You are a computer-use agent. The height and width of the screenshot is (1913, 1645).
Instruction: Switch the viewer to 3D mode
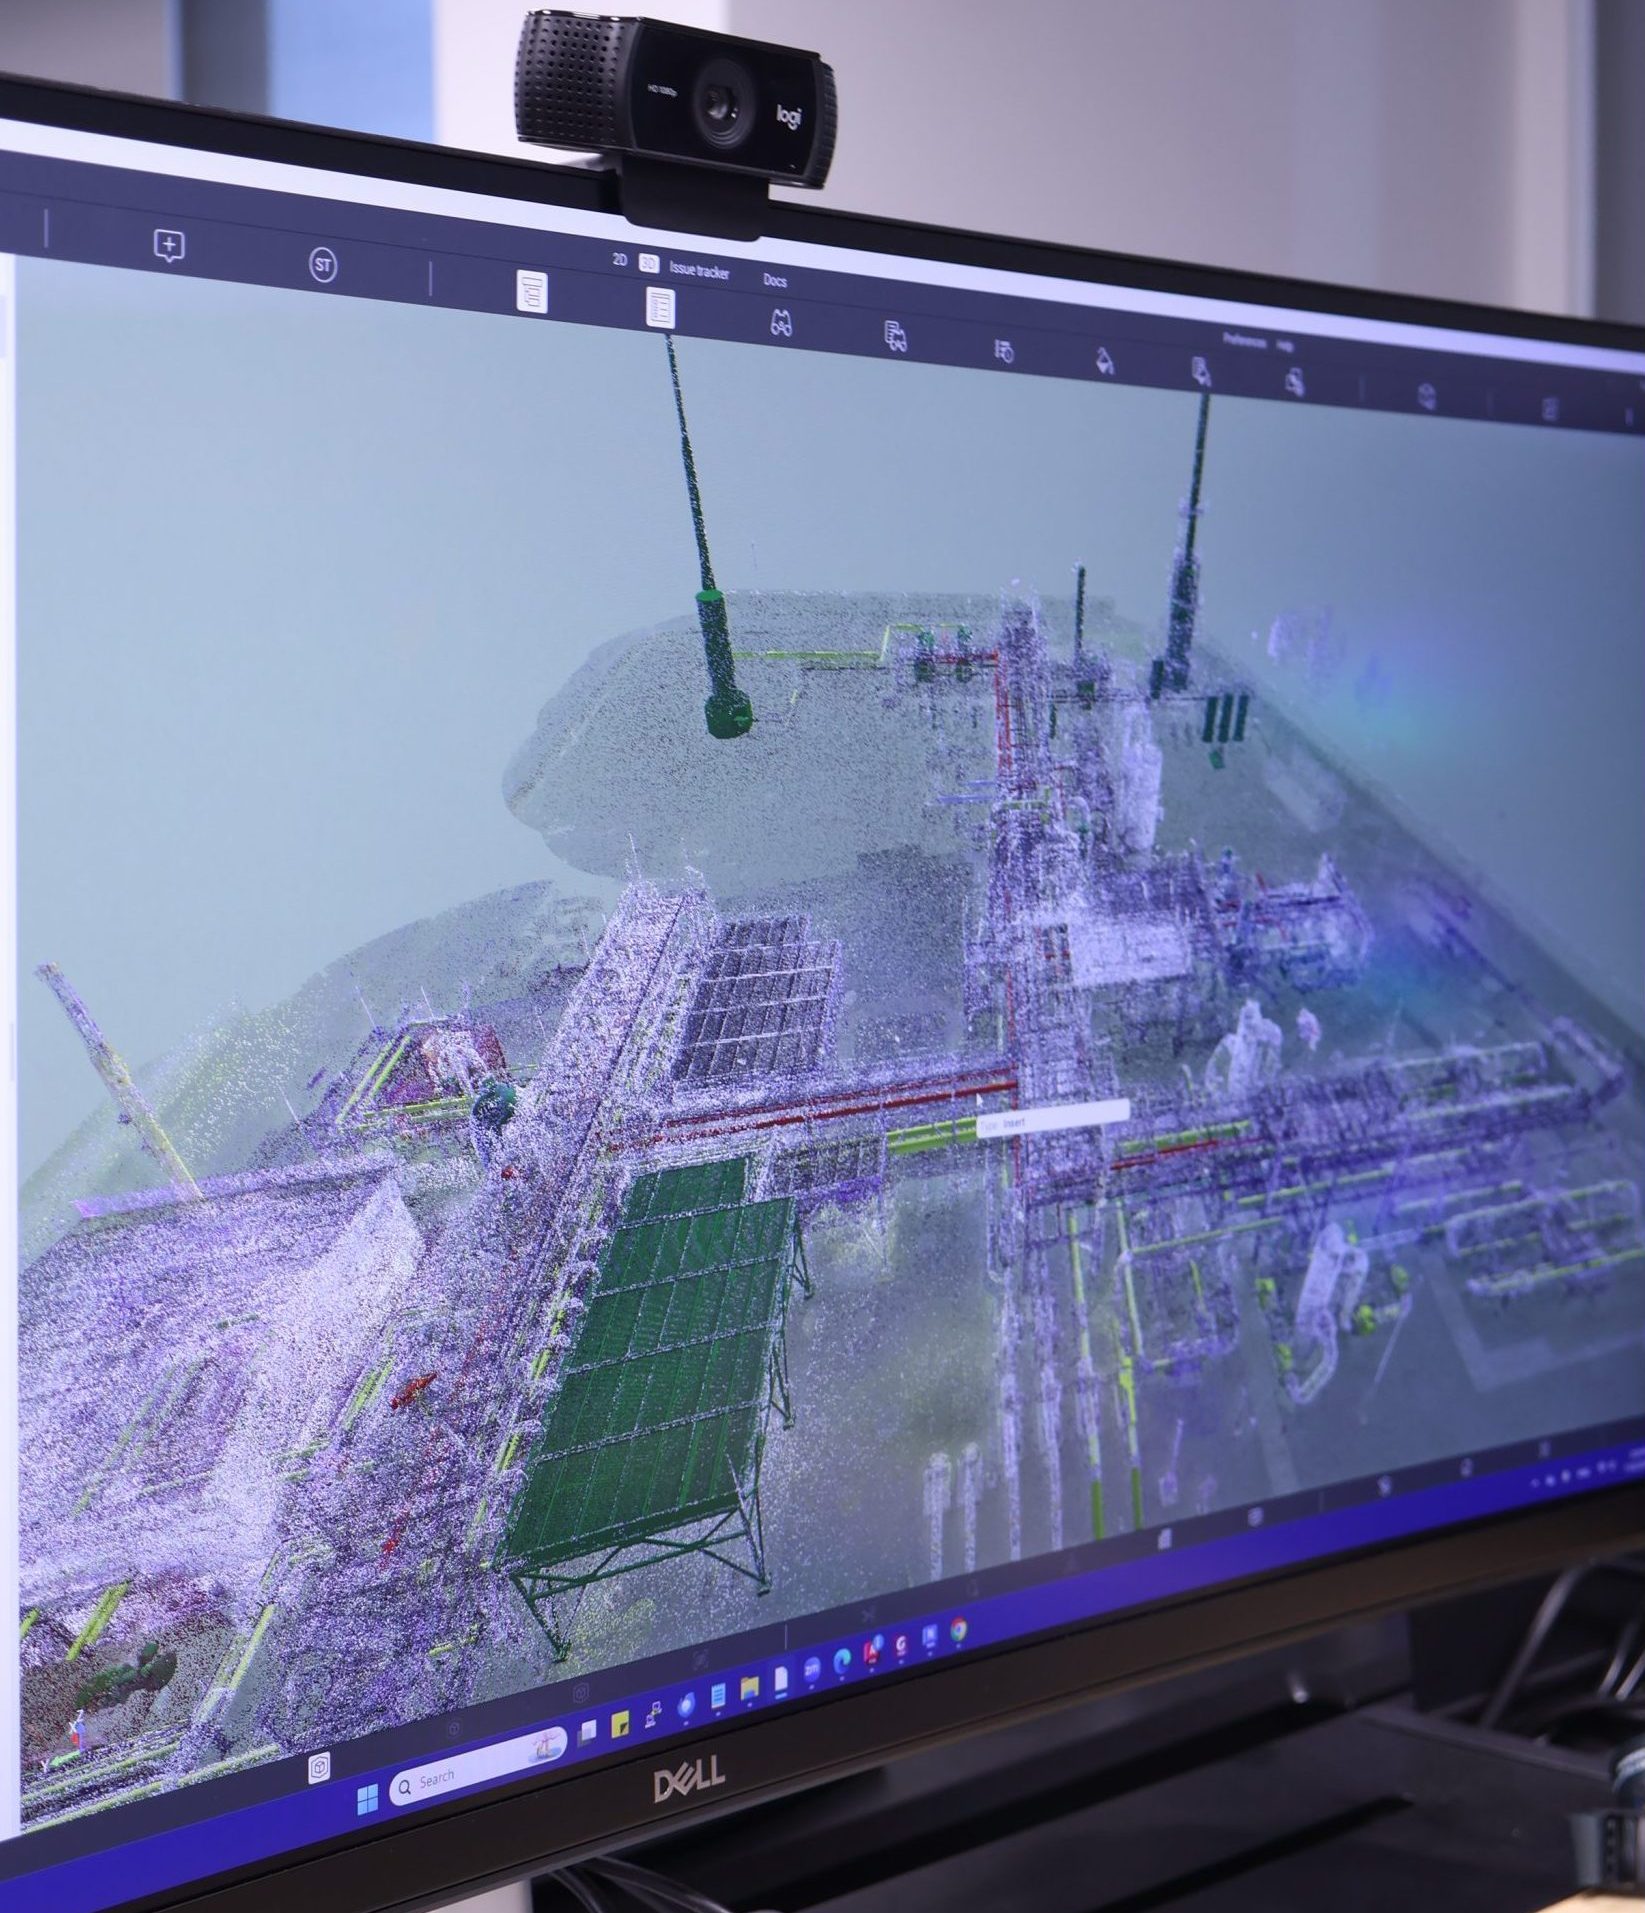click(647, 262)
